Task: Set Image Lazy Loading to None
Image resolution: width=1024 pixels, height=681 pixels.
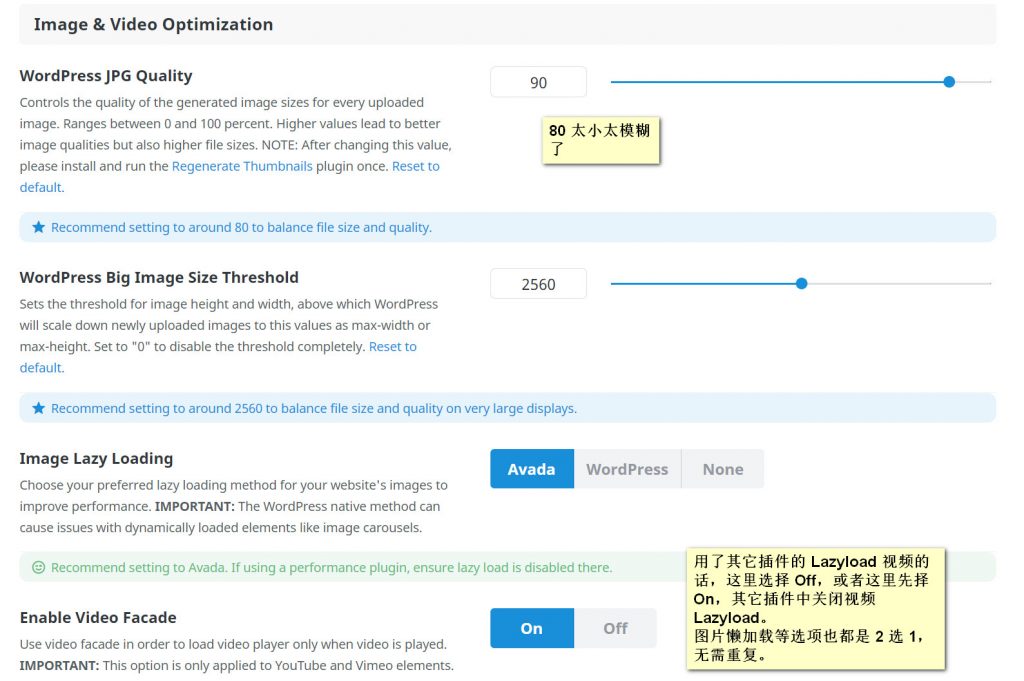Action: pyautogui.click(x=722, y=469)
